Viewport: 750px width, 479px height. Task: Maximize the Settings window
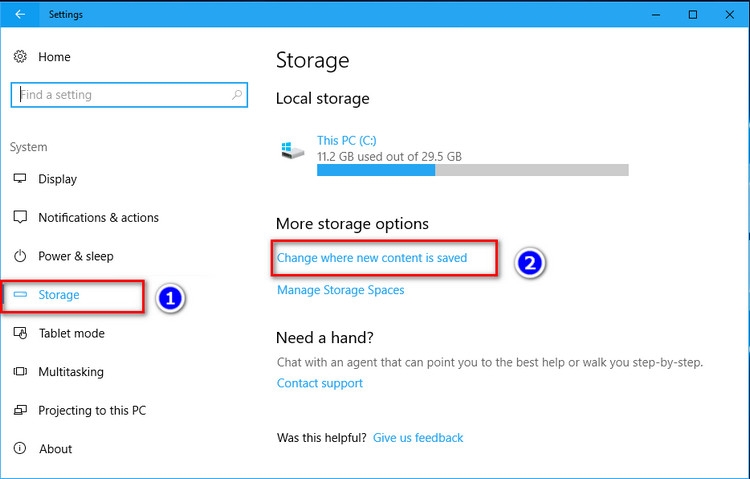point(693,14)
